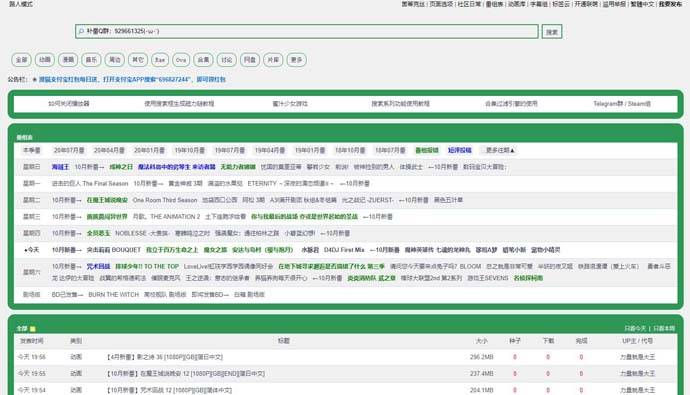Click the 动画 type cell in the 19:55 row
Viewport: 690px width, 395px height.
pyautogui.click(x=76, y=374)
